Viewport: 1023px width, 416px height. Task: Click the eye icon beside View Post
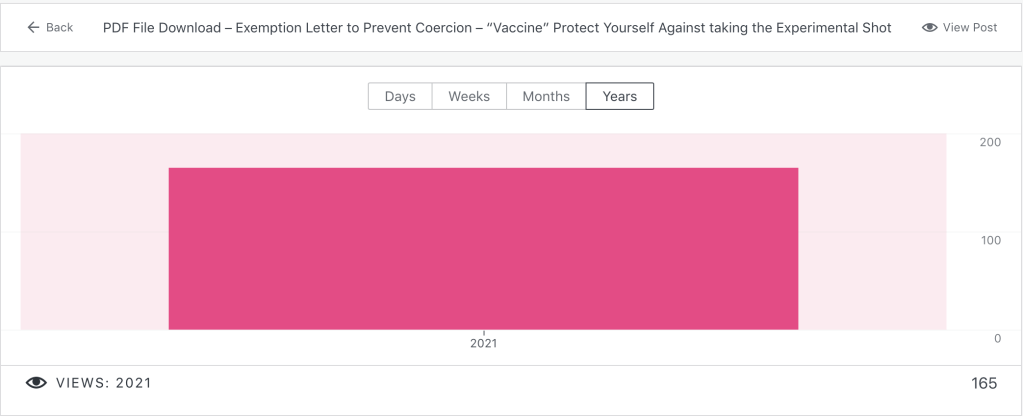coord(929,27)
